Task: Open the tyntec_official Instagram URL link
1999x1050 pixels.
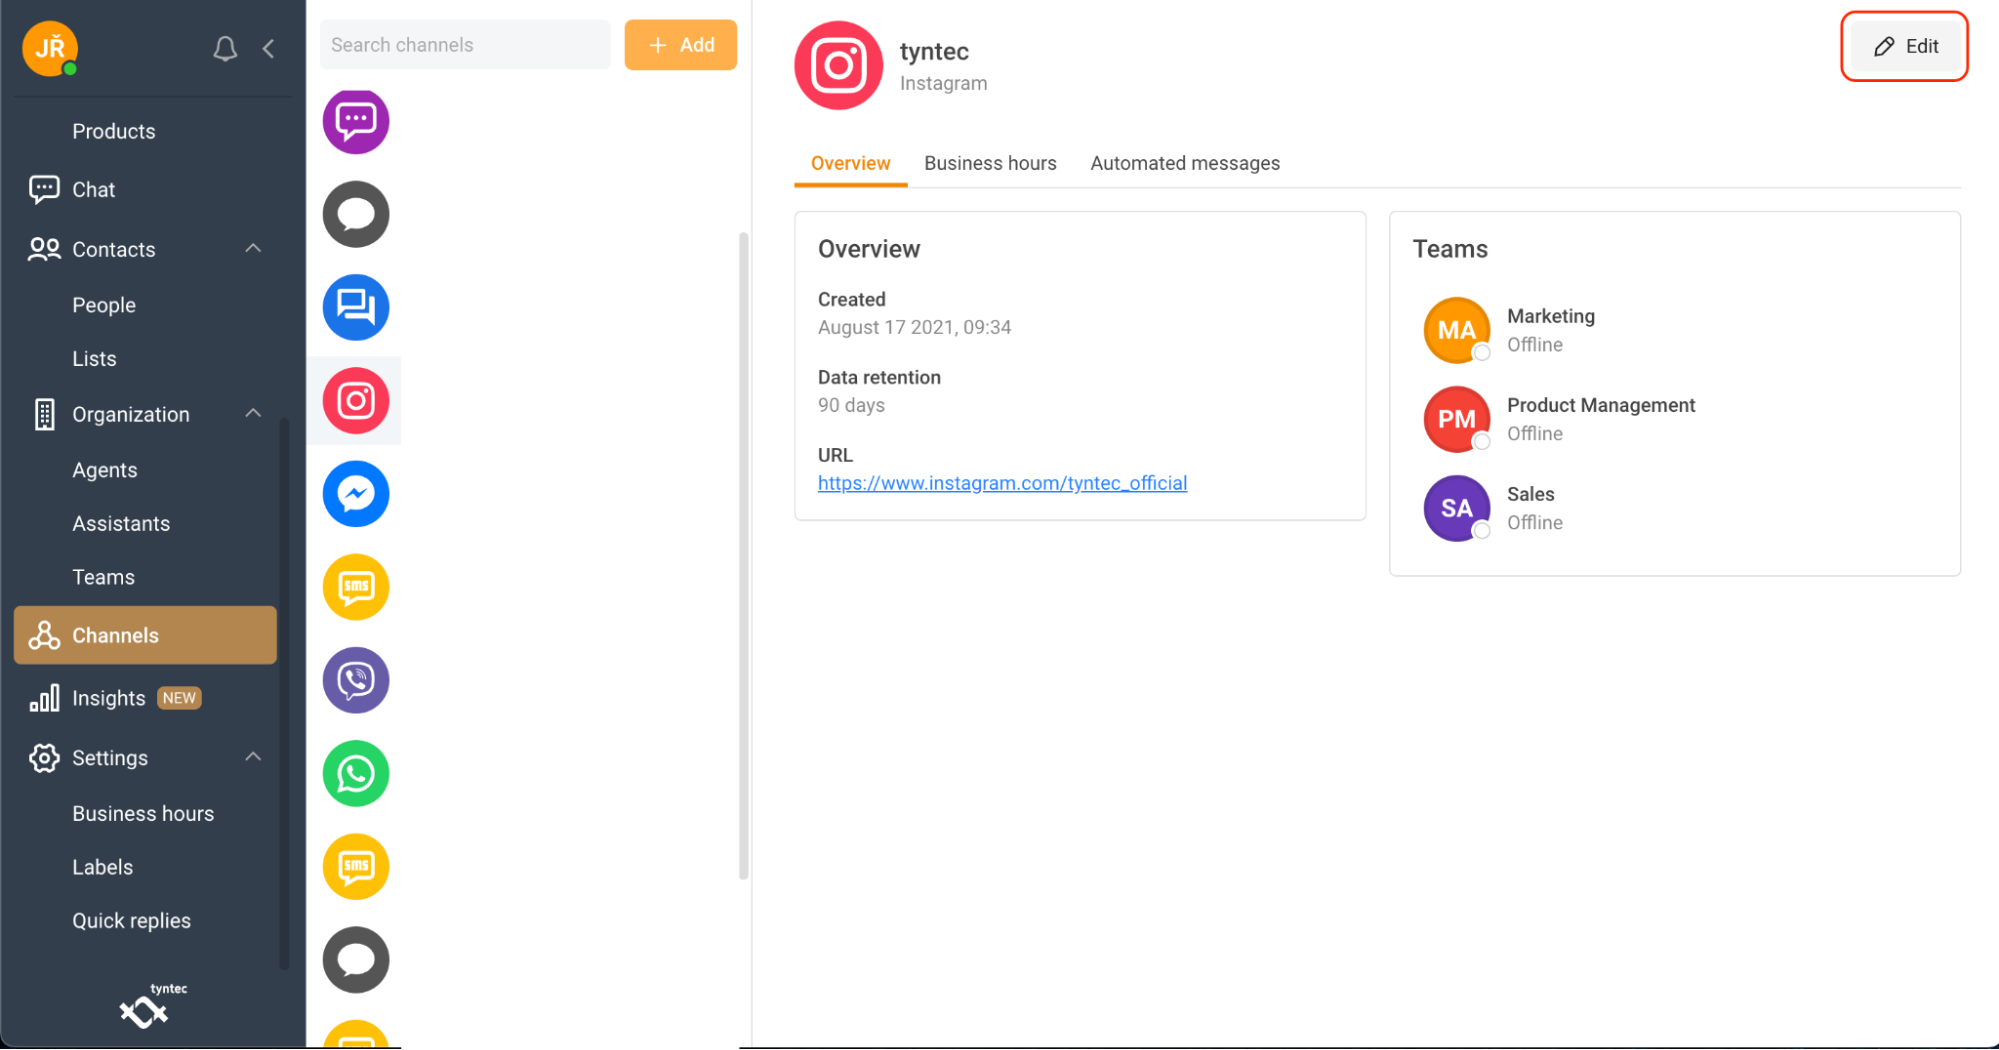Action: (1002, 483)
